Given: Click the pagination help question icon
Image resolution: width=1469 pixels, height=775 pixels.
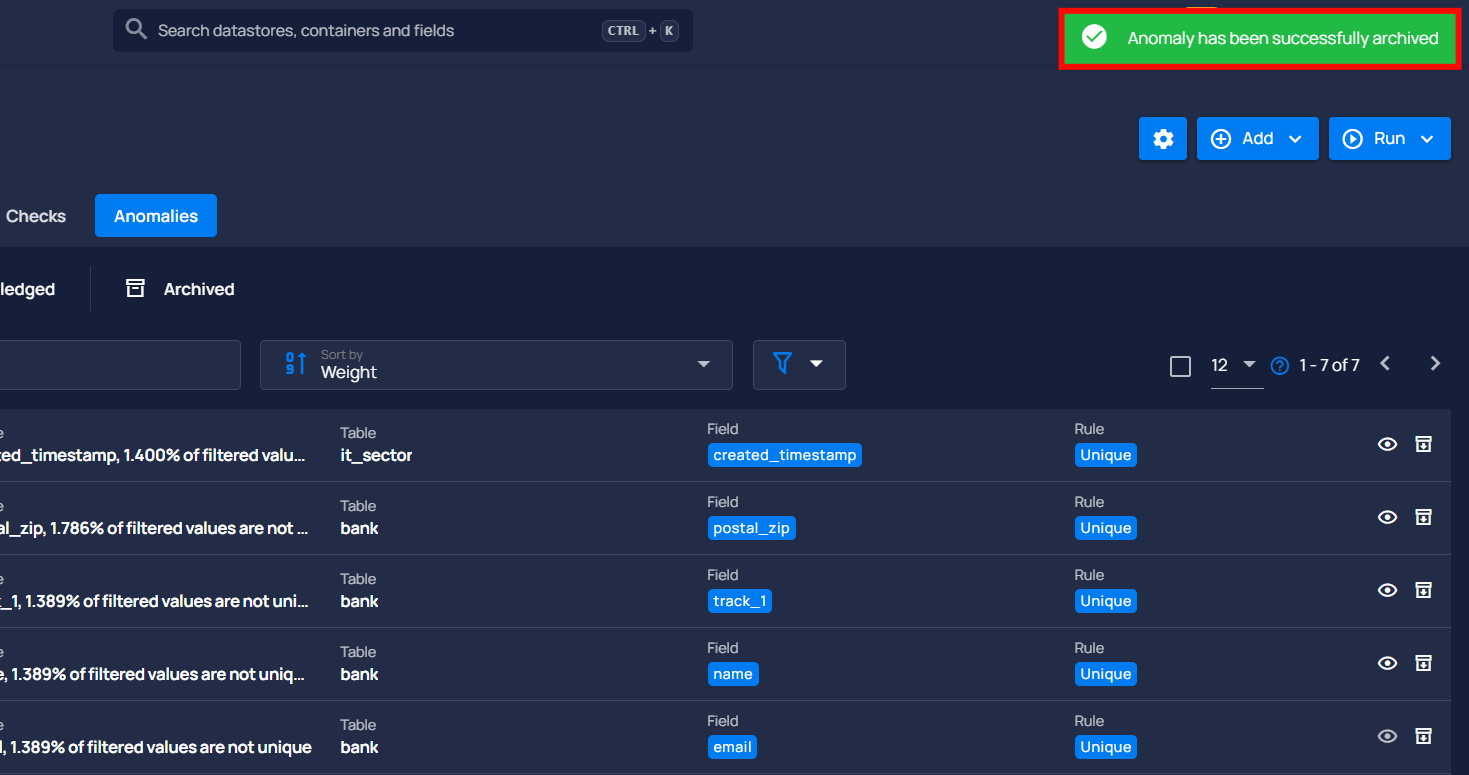Looking at the screenshot, I should tap(1280, 366).
